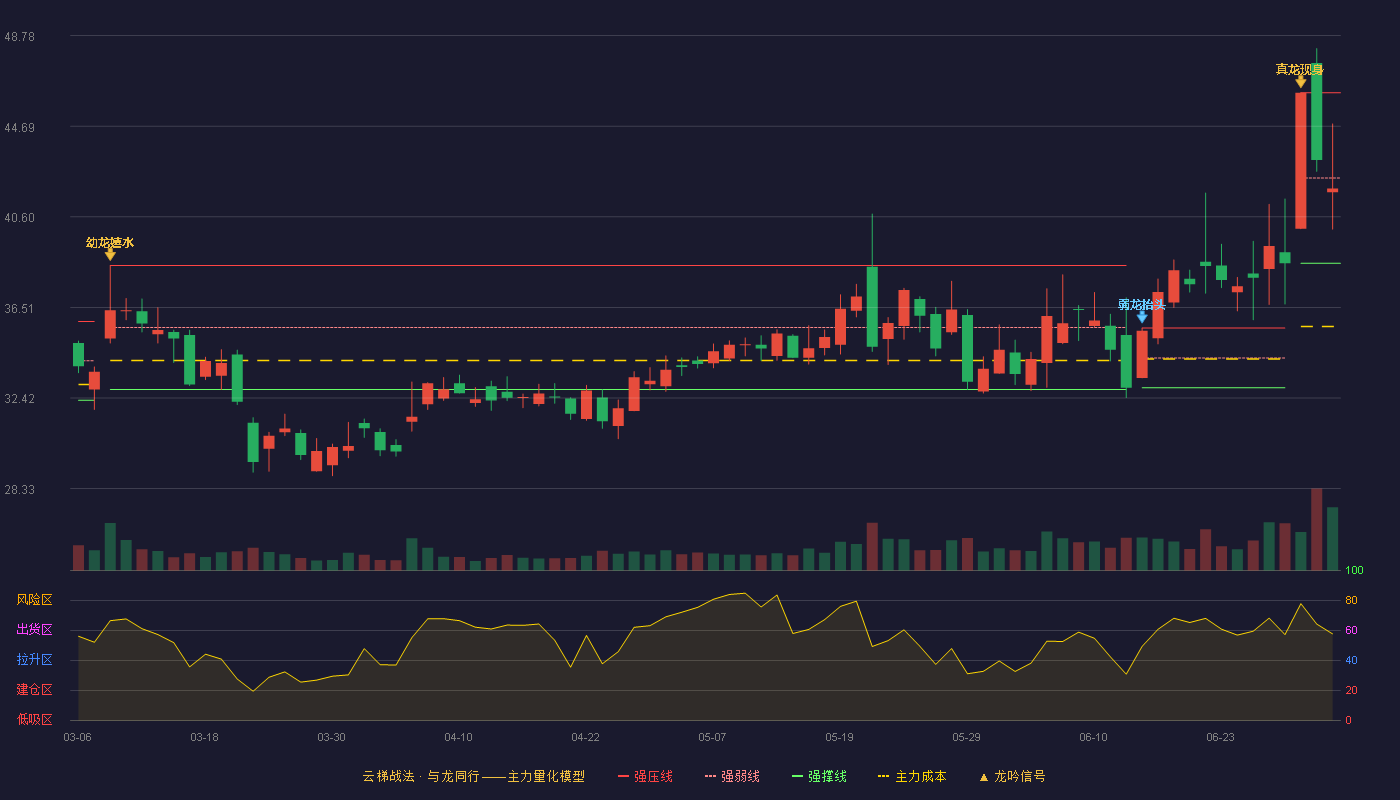Click the 真龙现身 signal arrow marker
This screenshot has width=1400, height=800.
coord(1300,82)
